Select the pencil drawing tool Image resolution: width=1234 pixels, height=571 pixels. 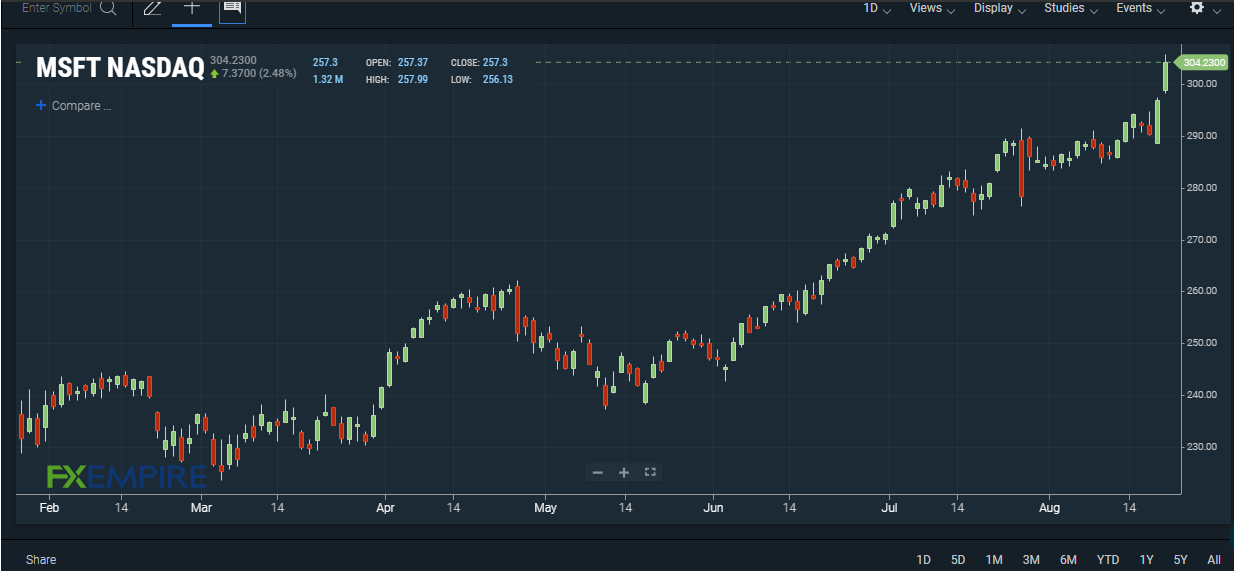point(152,8)
